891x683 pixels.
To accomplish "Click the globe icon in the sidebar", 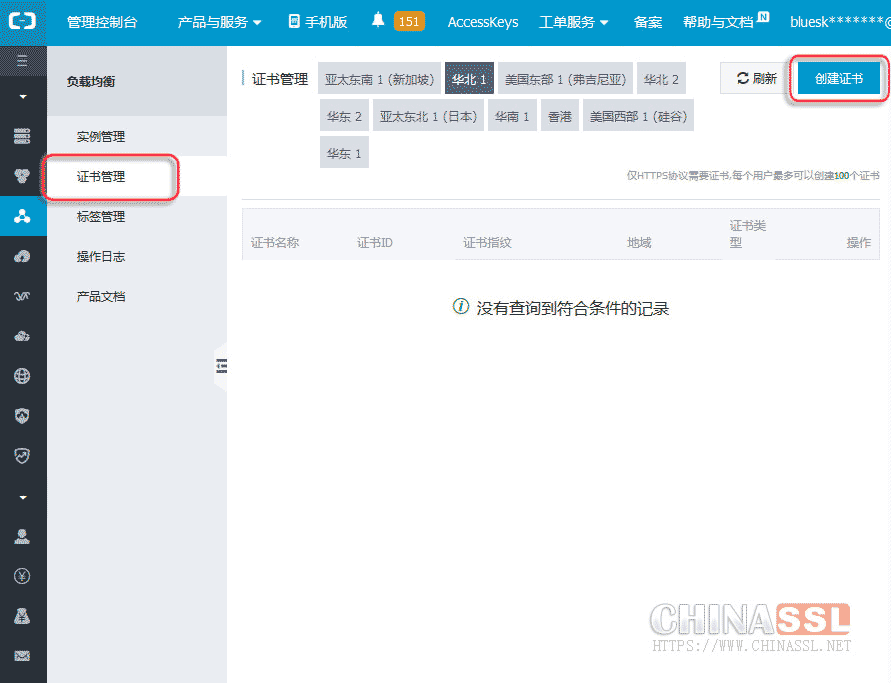I will pos(22,376).
